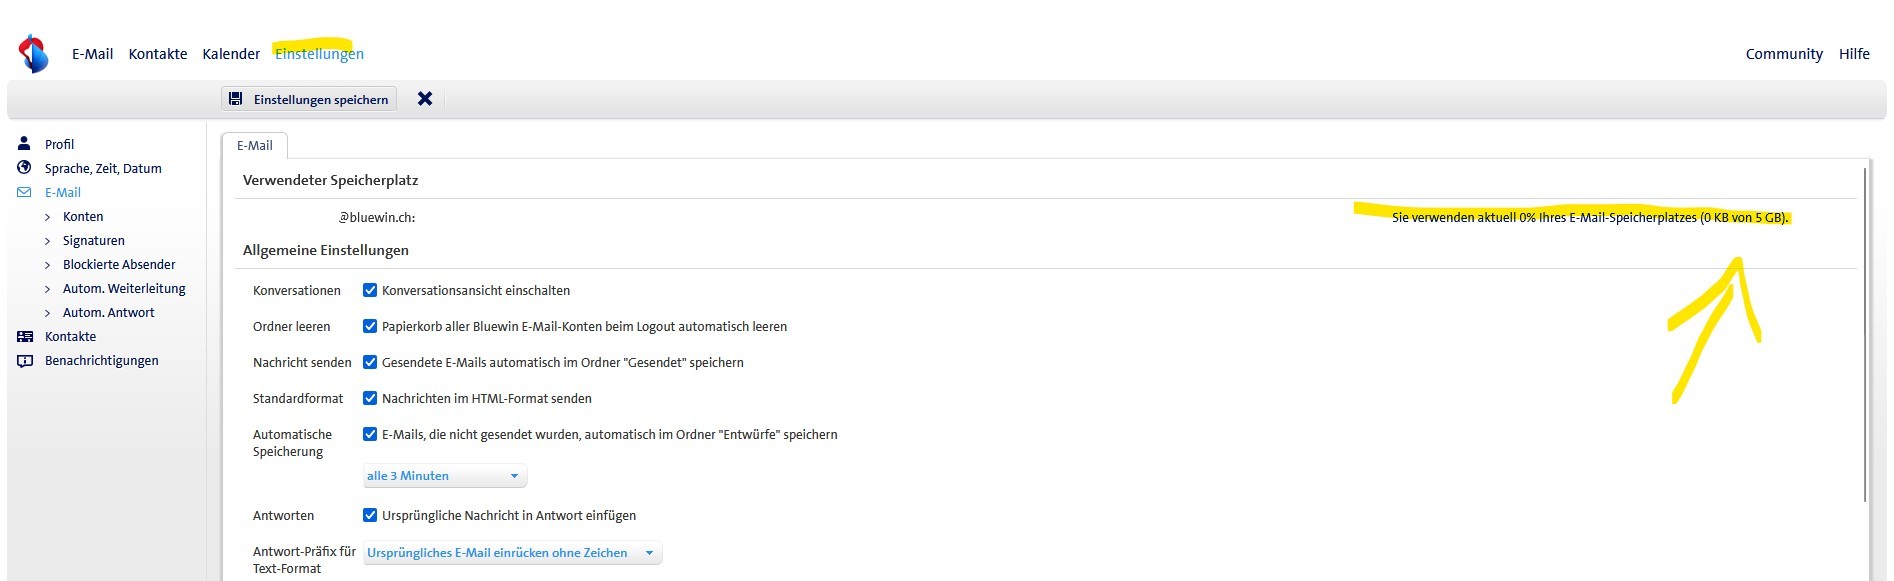The image size is (1894, 581).
Task: Click the Profil person icon
Action: pyautogui.click(x=25, y=144)
